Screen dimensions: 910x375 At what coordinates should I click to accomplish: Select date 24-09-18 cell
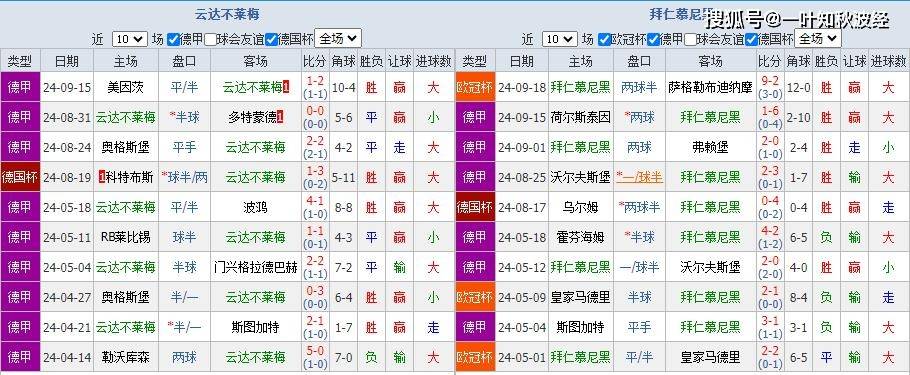point(522,88)
